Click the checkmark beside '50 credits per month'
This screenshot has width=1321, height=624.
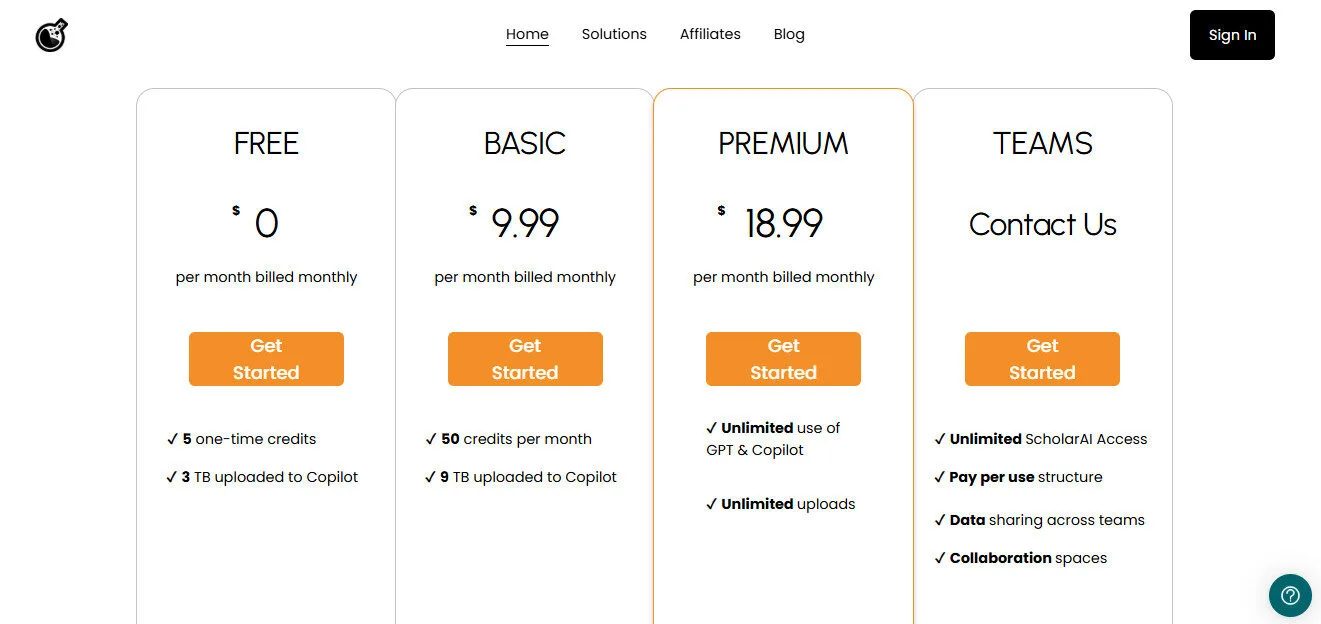click(431, 439)
